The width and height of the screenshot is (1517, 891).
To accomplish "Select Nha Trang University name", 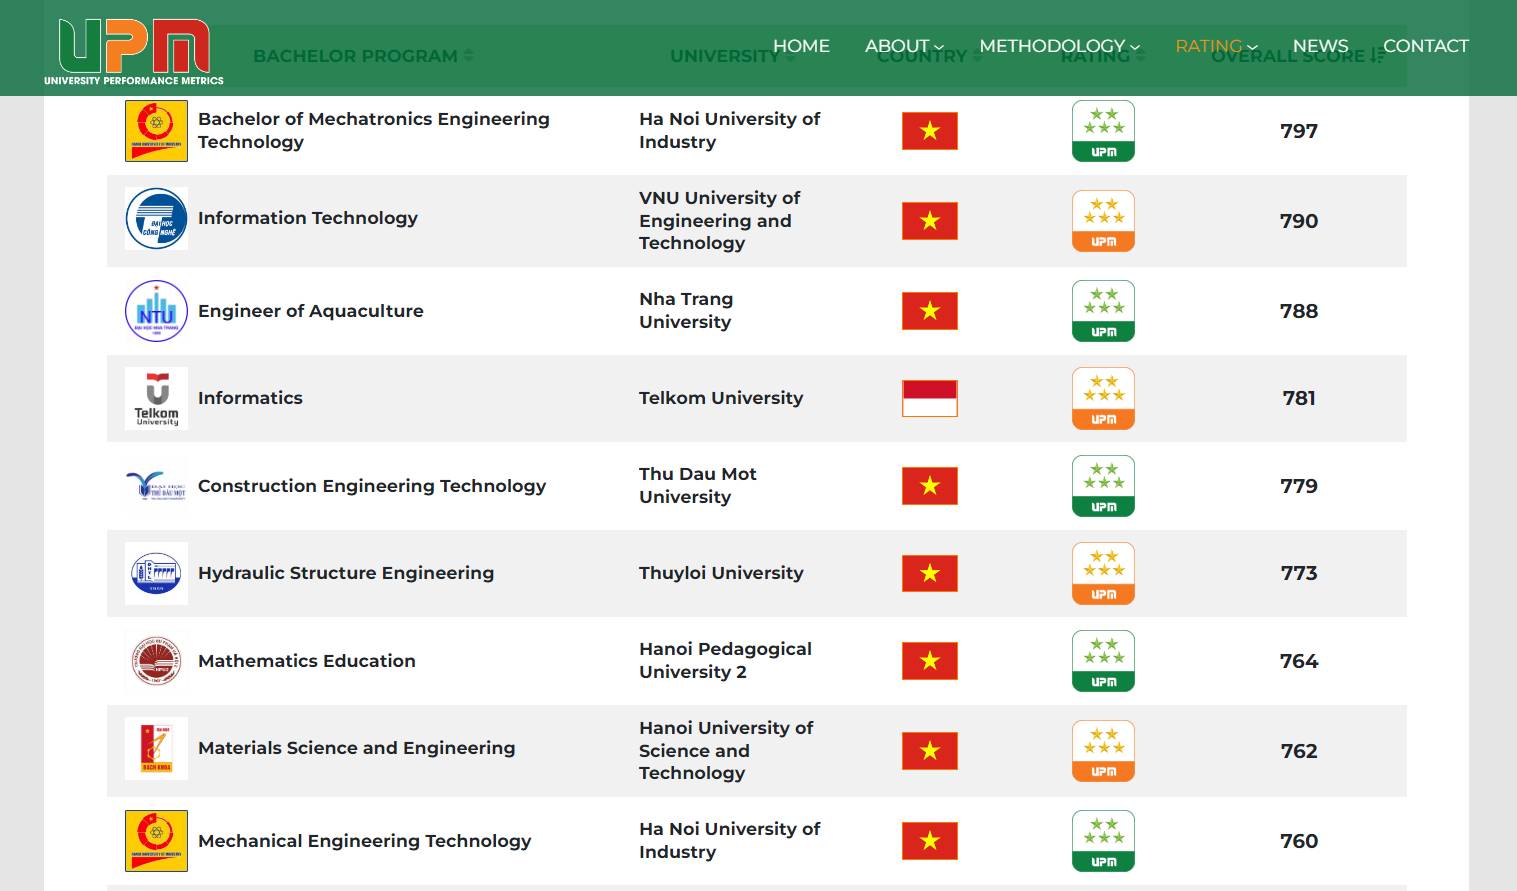I will point(686,310).
